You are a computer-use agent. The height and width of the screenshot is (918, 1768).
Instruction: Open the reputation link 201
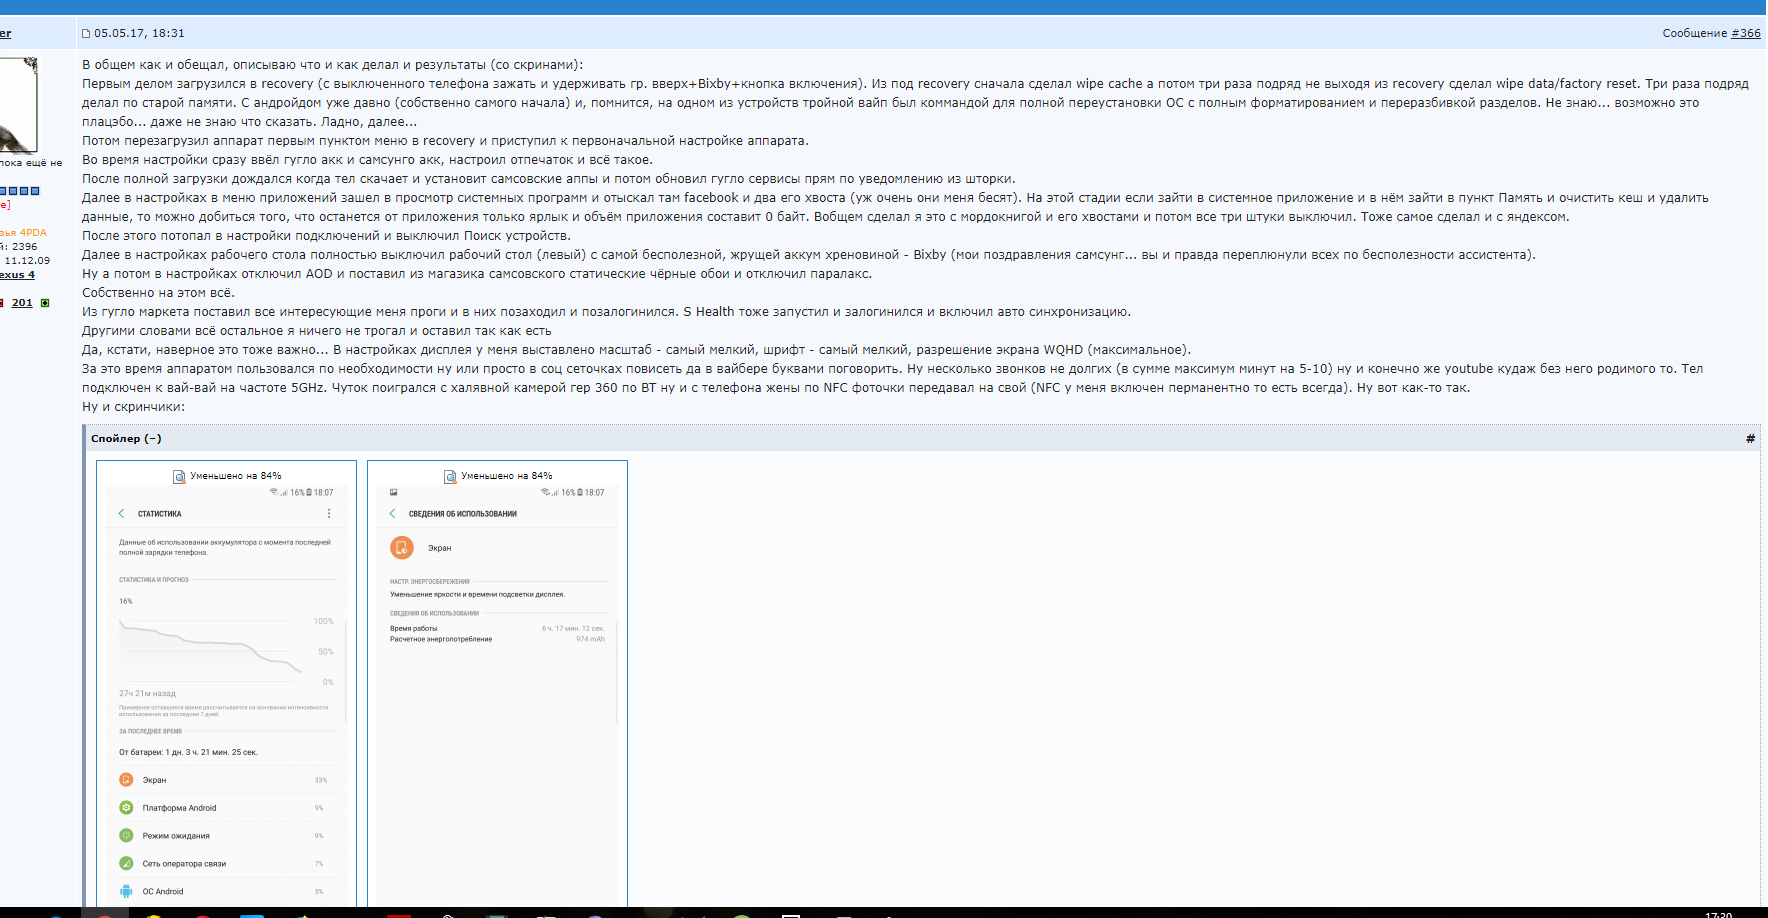(22, 303)
